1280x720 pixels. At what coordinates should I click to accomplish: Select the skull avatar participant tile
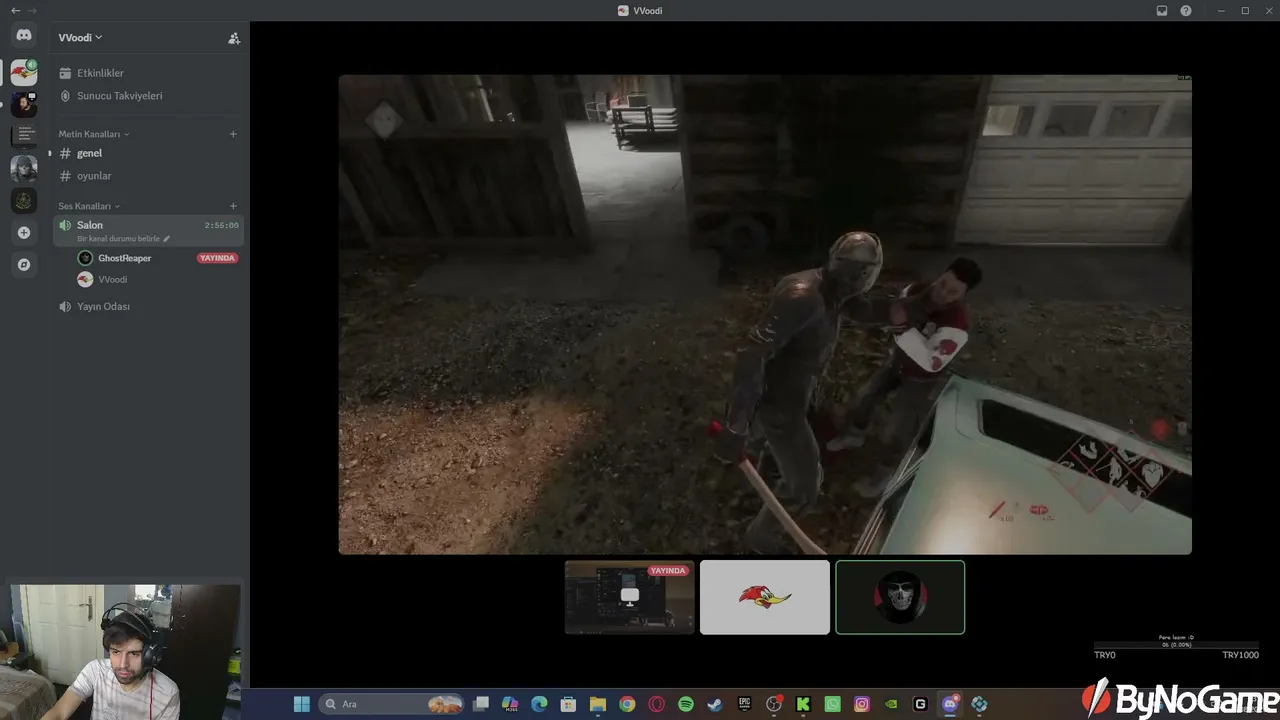pos(900,597)
